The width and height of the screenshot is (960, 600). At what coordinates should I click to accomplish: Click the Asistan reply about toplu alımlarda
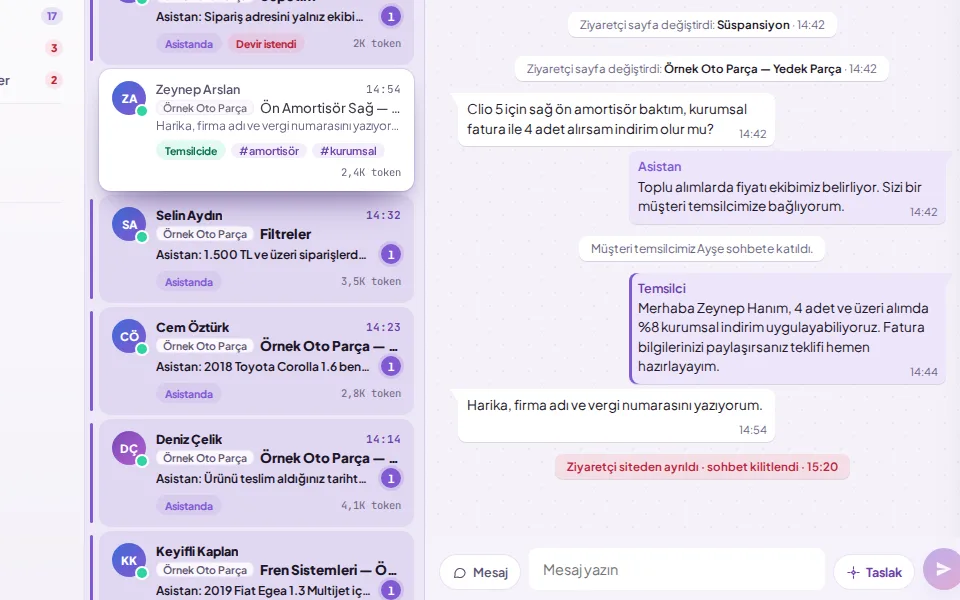tap(787, 188)
